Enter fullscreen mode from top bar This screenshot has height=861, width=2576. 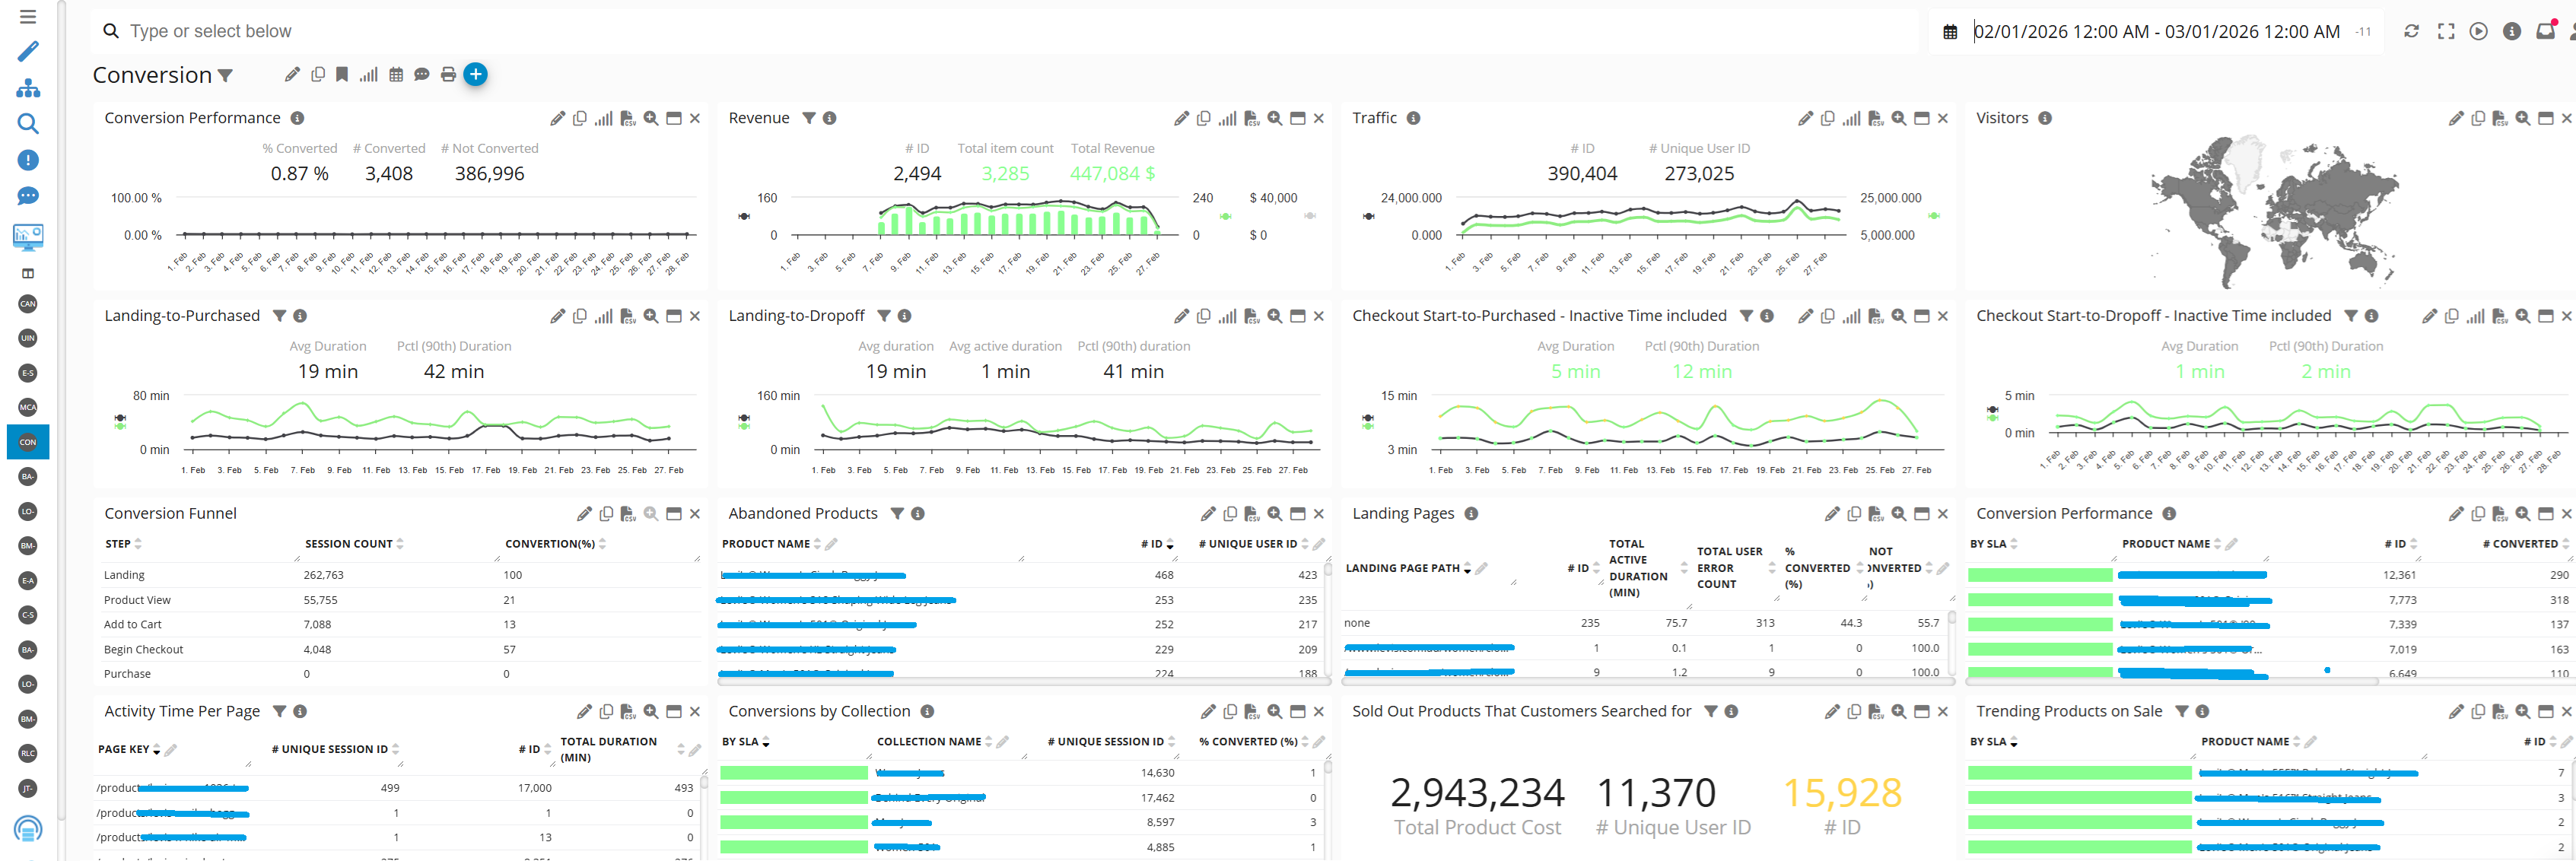2446,32
